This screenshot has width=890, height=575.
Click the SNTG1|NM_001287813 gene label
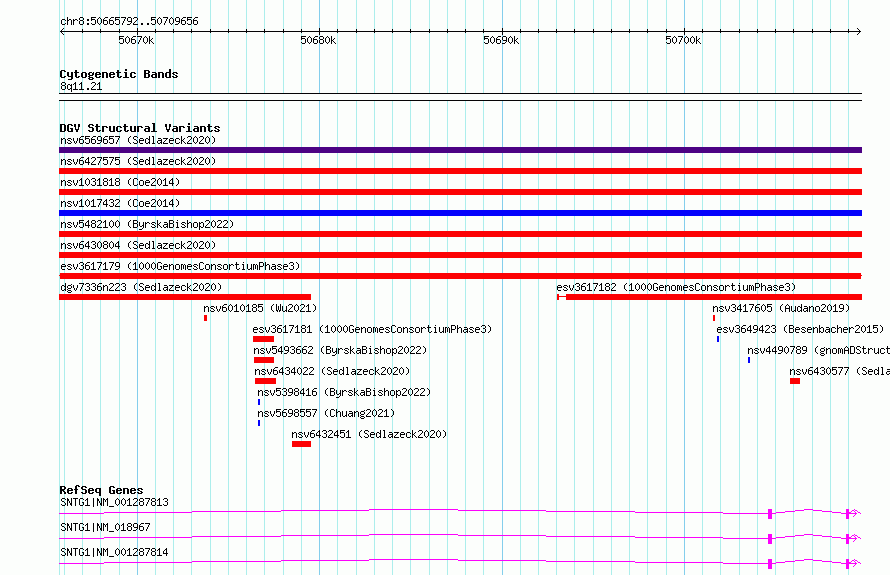[114, 502]
